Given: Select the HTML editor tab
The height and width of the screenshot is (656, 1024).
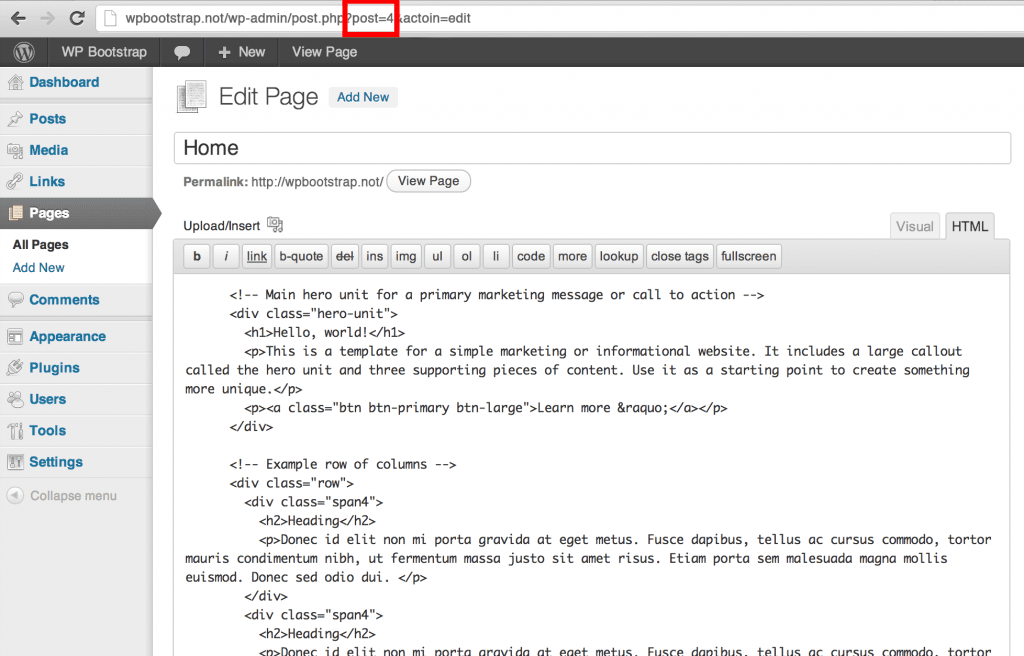Looking at the screenshot, I should pos(969,226).
